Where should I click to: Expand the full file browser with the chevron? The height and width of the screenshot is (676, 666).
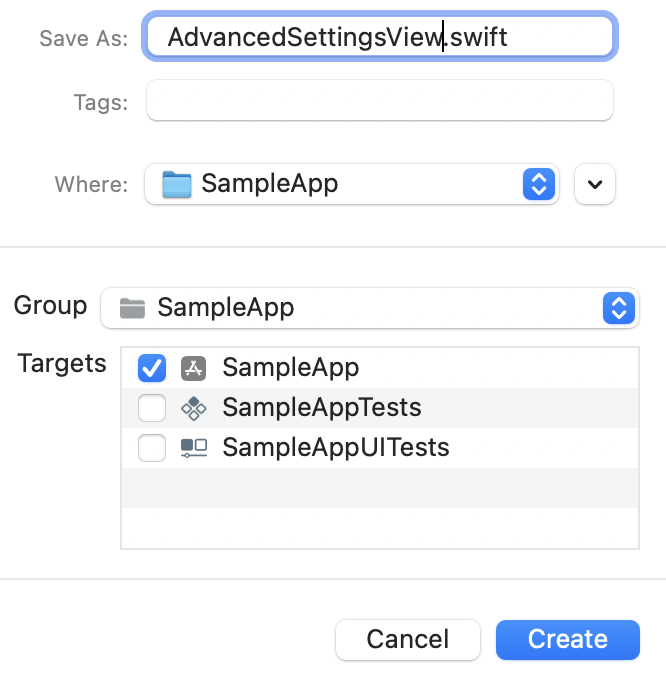tap(595, 184)
